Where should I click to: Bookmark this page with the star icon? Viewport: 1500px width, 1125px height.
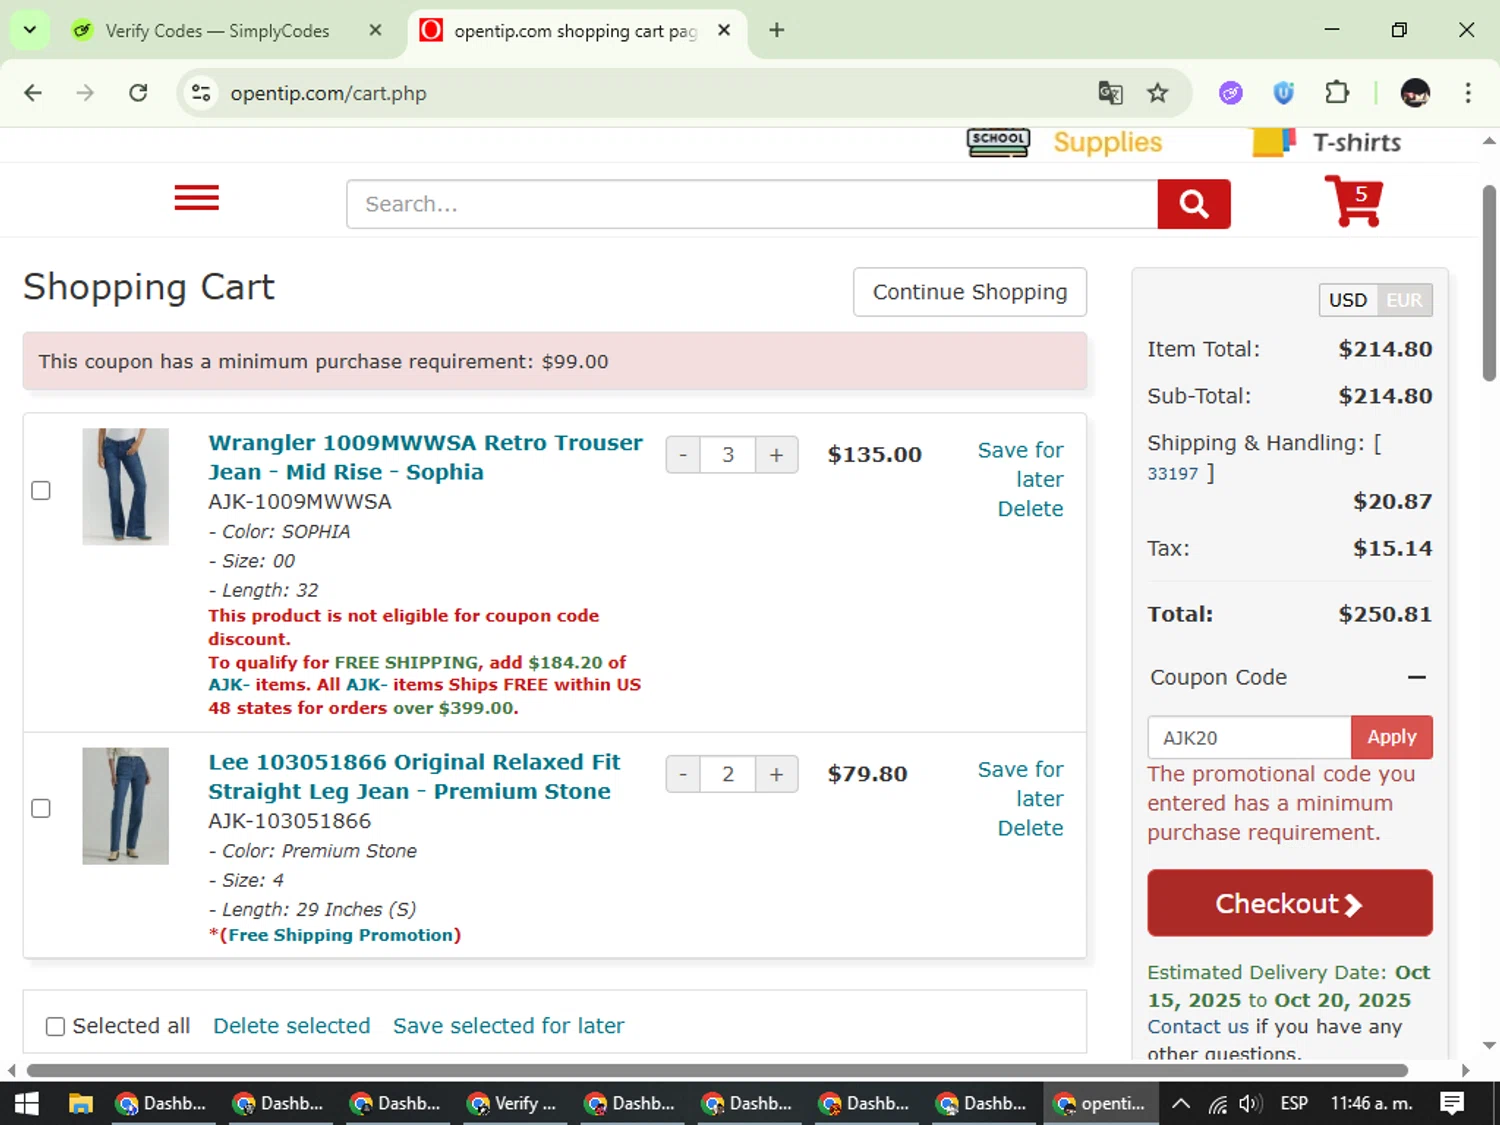(1158, 93)
